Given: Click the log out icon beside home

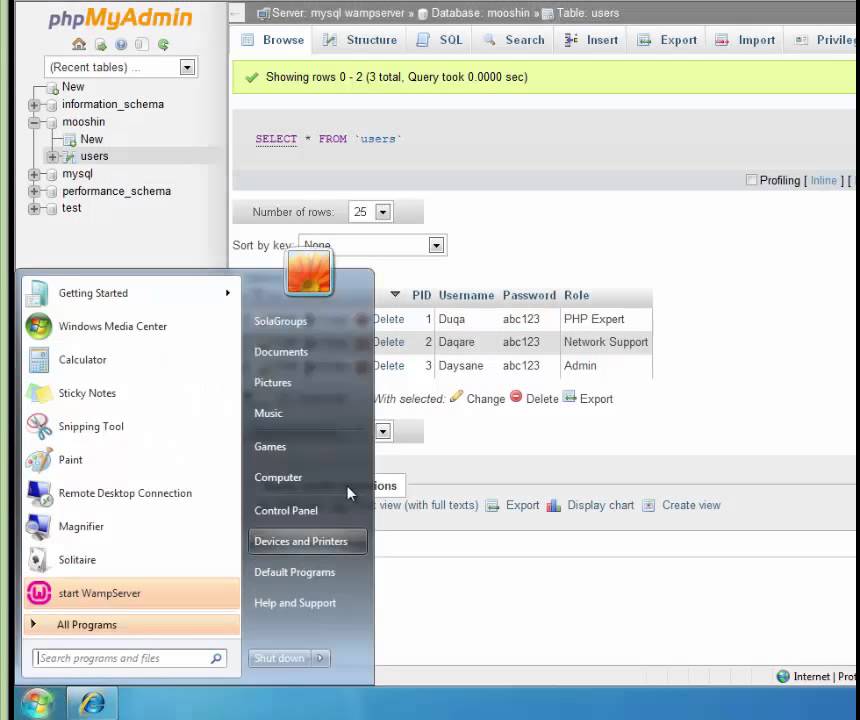Looking at the screenshot, I should pos(100,44).
